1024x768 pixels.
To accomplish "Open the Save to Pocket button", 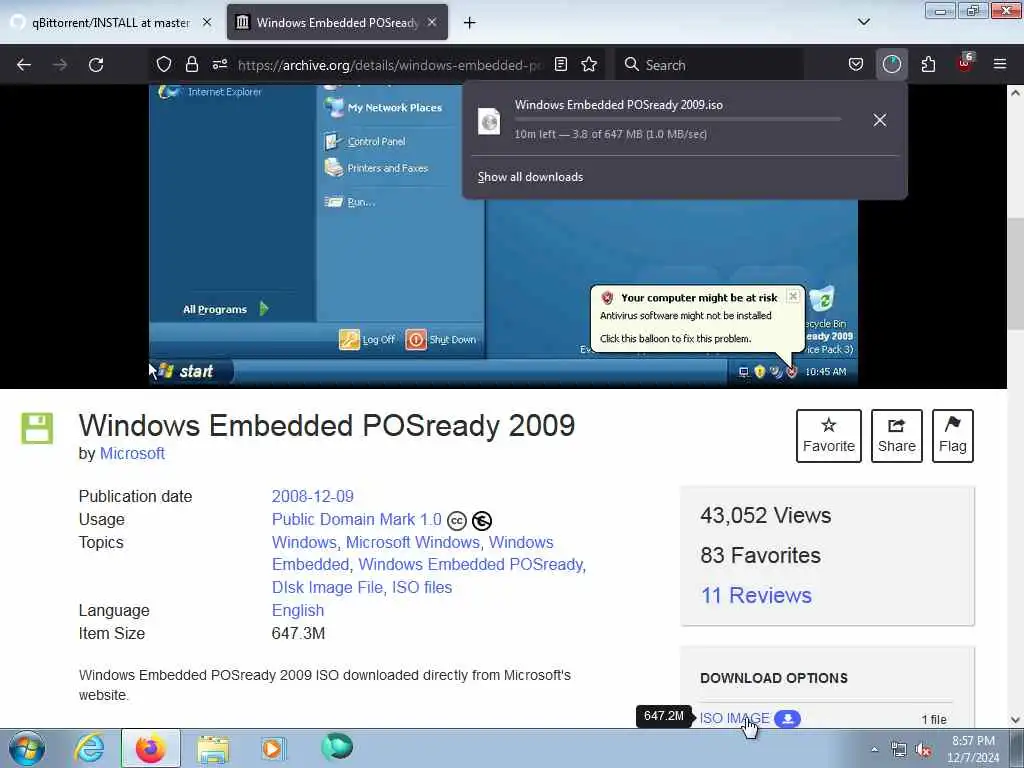I will [856, 64].
